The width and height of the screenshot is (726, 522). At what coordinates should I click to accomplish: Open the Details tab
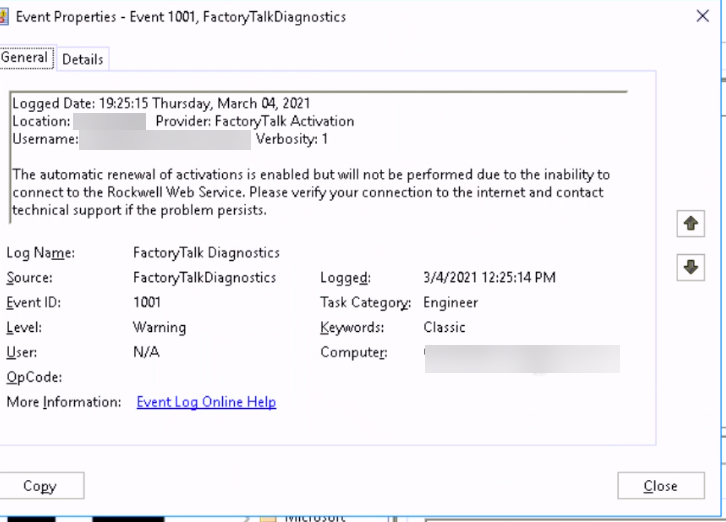82,59
